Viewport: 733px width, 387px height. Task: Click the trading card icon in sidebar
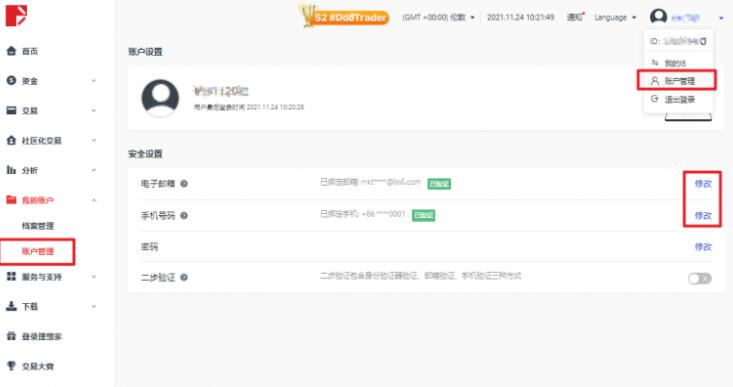[x=11, y=111]
